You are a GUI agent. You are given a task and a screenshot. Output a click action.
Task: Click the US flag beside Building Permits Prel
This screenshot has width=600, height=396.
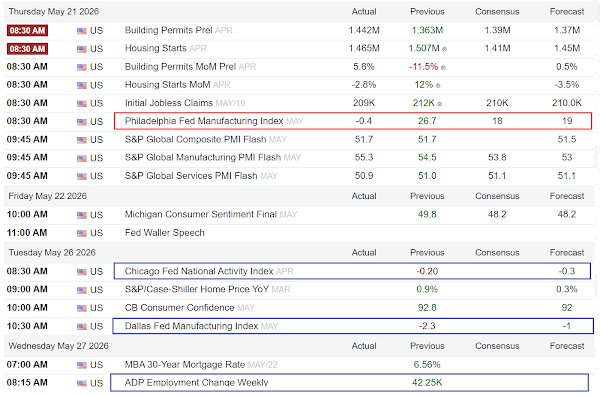pyautogui.click(x=82, y=31)
